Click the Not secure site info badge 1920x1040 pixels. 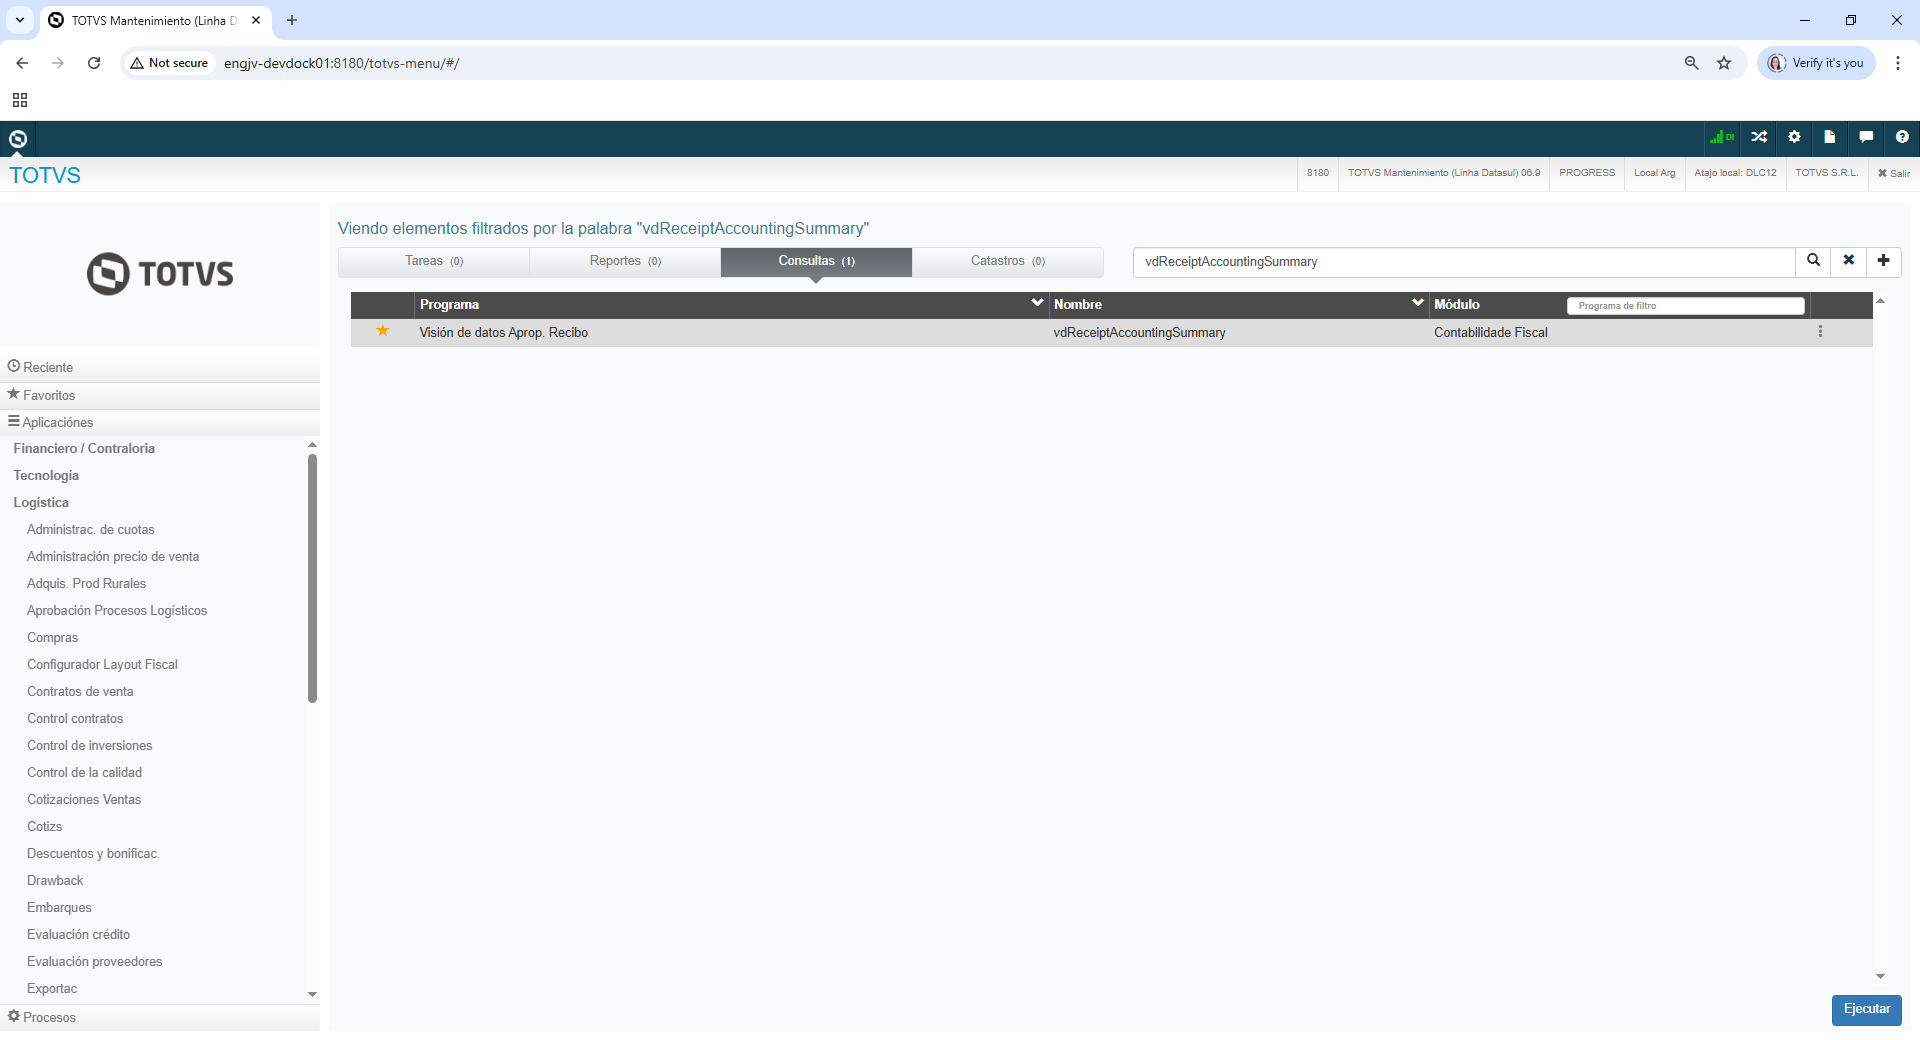[169, 63]
